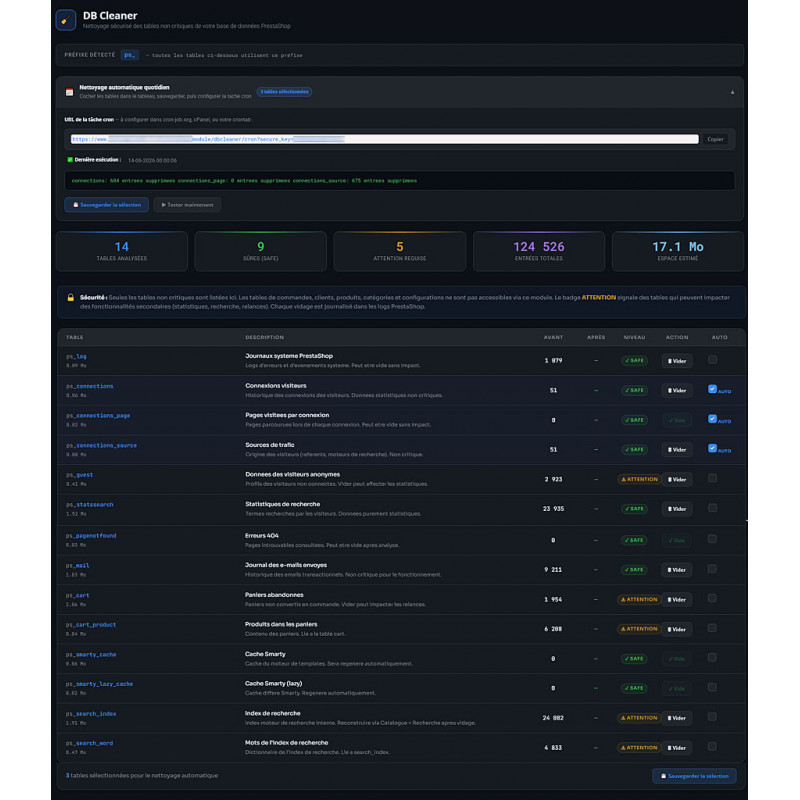The width and height of the screenshot is (800, 800).
Task: Click the 14 Tables analysées card
Action: pos(122,251)
